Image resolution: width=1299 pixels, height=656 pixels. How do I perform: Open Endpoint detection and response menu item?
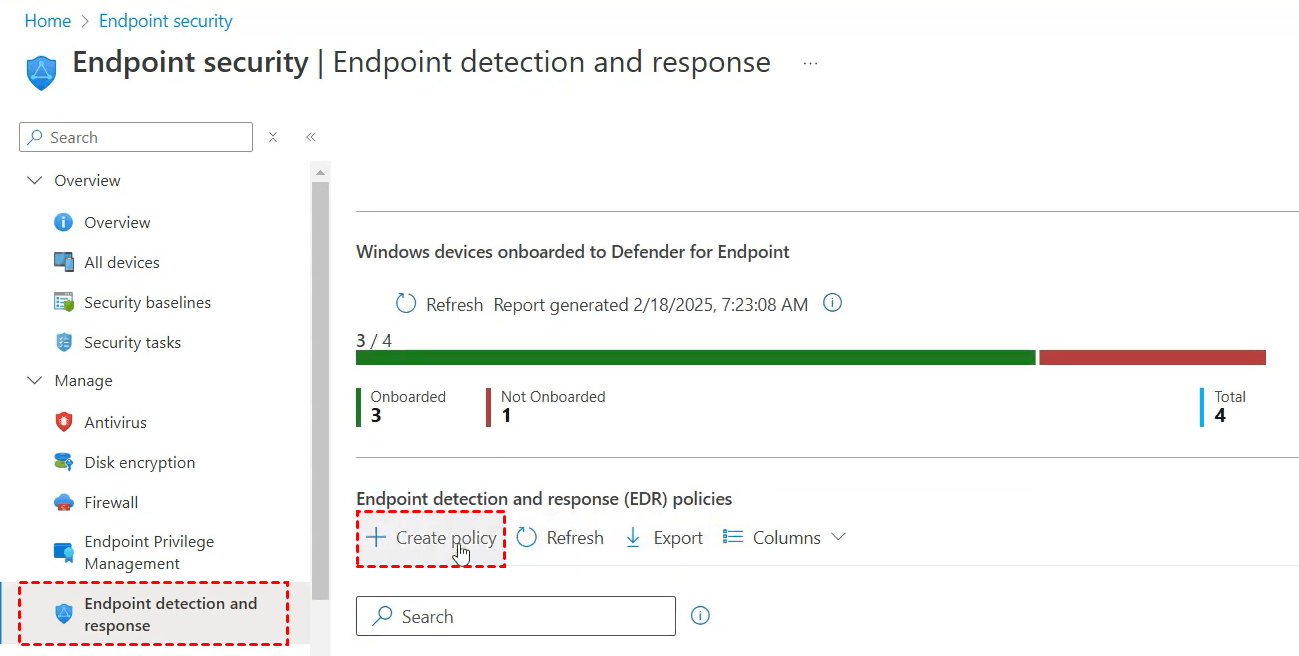click(x=170, y=615)
